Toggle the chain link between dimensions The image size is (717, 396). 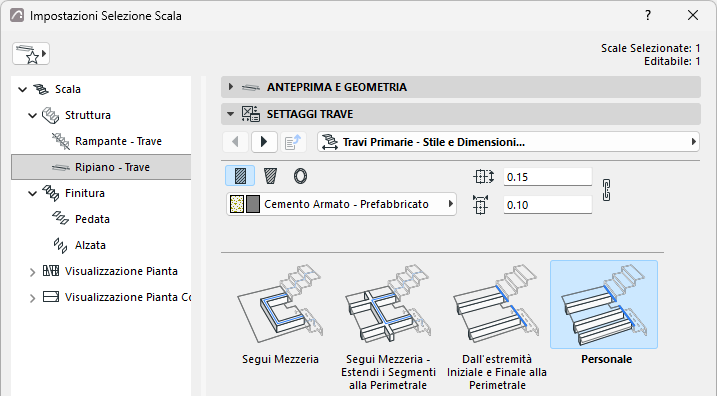click(x=606, y=190)
